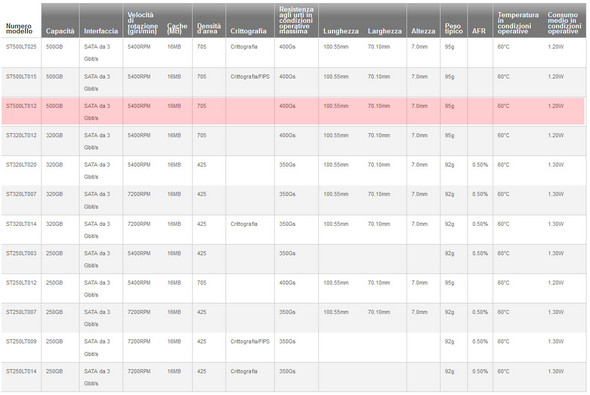Click the highlighted ST500LT012 row model
The width and height of the screenshot is (590, 395).
21,106
